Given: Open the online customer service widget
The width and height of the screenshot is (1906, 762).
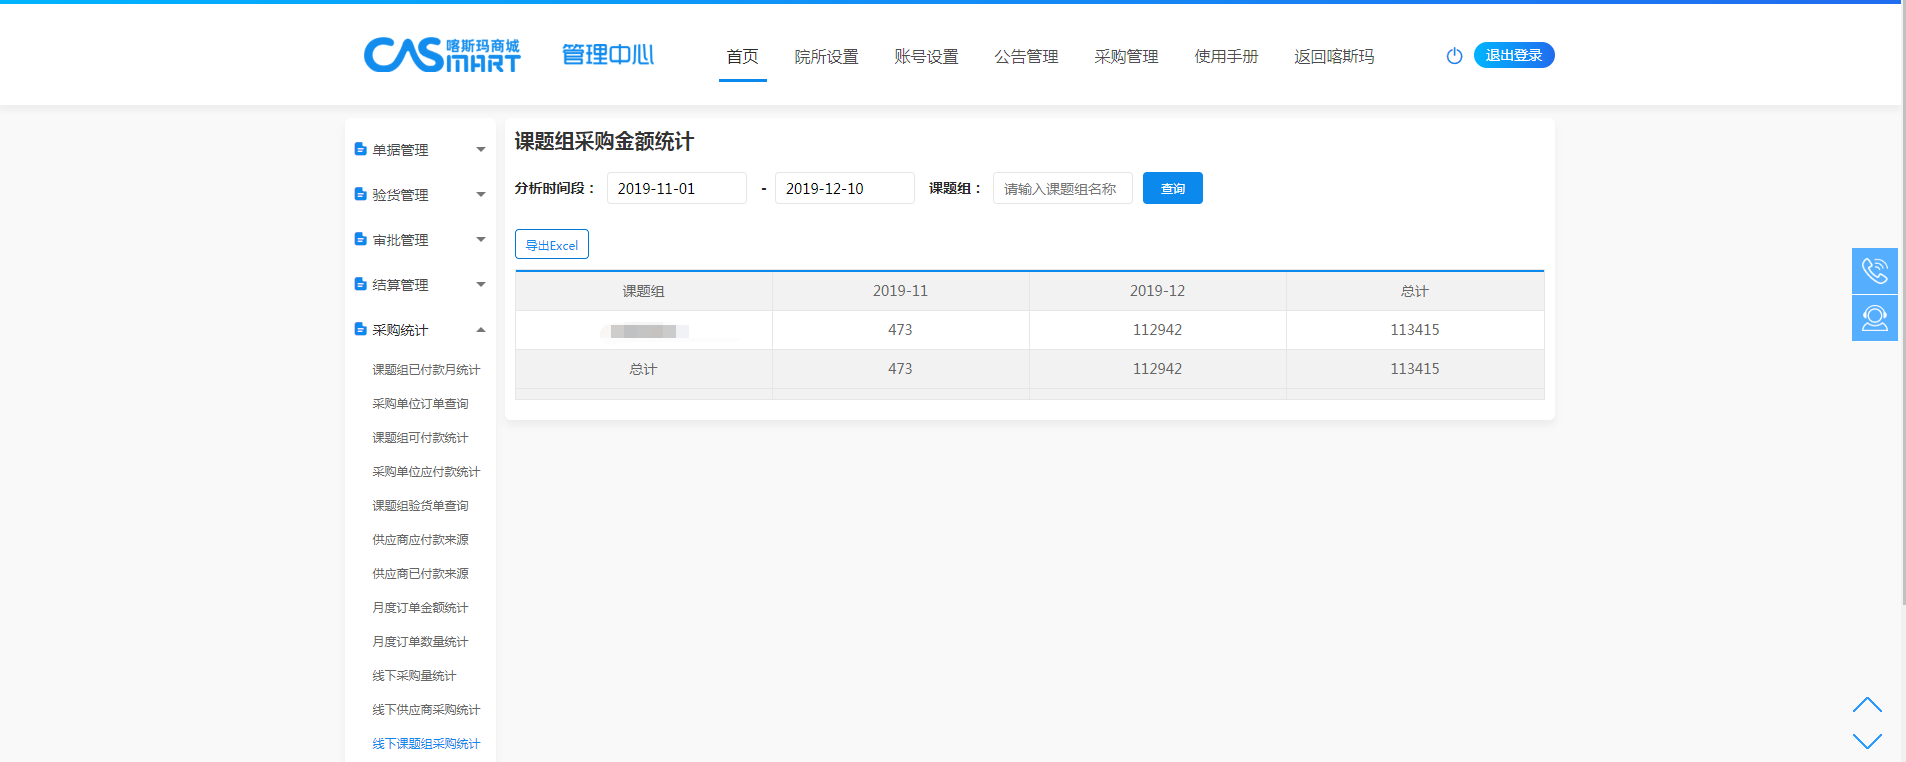Looking at the screenshot, I should [x=1874, y=318].
